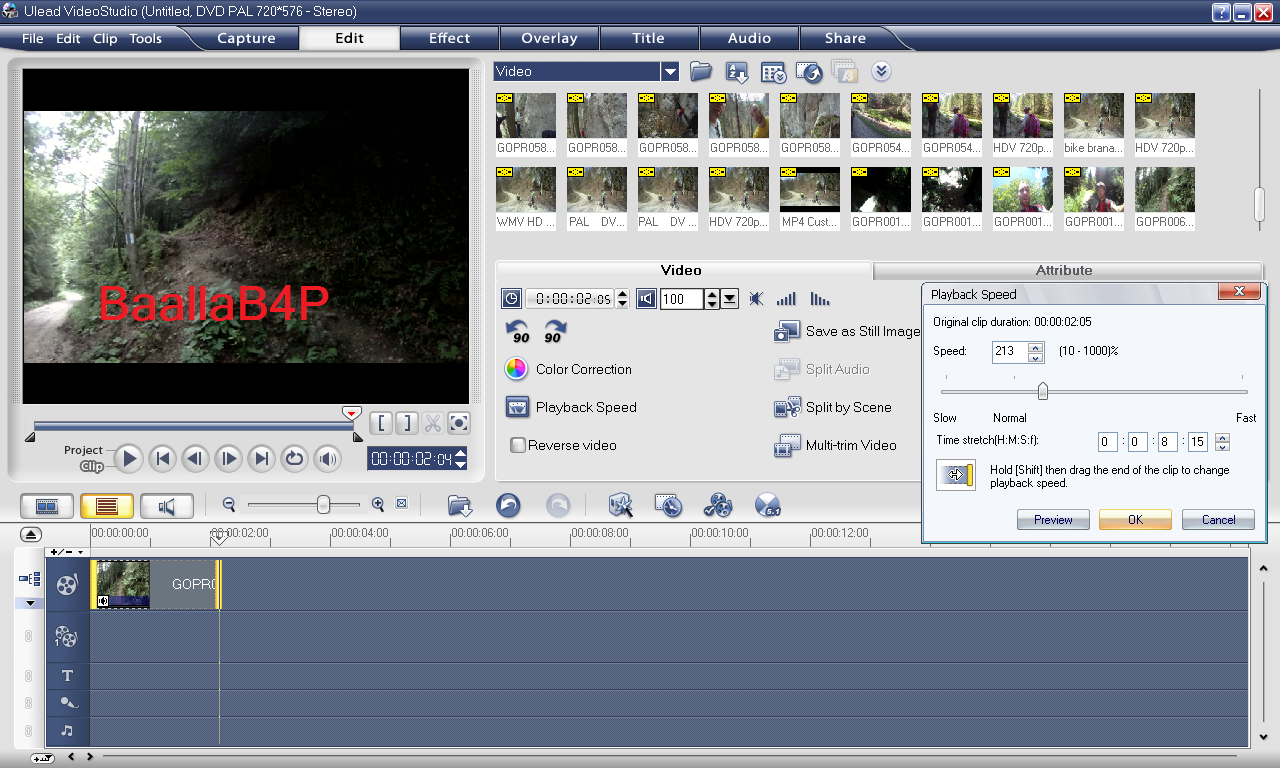This screenshot has height=768, width=1280.
Task: Open the File menu
Action: tap(33, 39)
